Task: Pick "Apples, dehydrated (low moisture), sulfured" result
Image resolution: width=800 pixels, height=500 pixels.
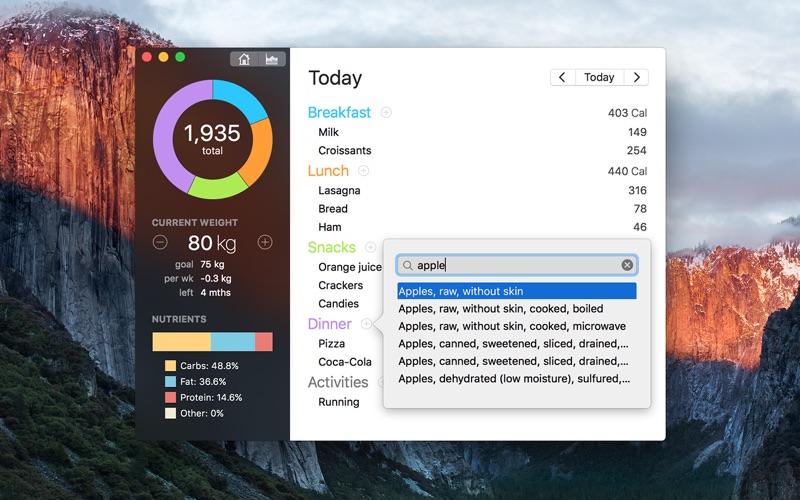Action: click(x=517, y=379)
